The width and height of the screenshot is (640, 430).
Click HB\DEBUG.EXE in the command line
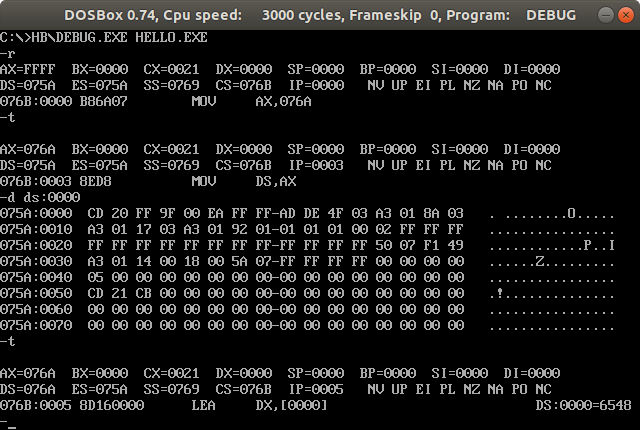click(80, 38)
